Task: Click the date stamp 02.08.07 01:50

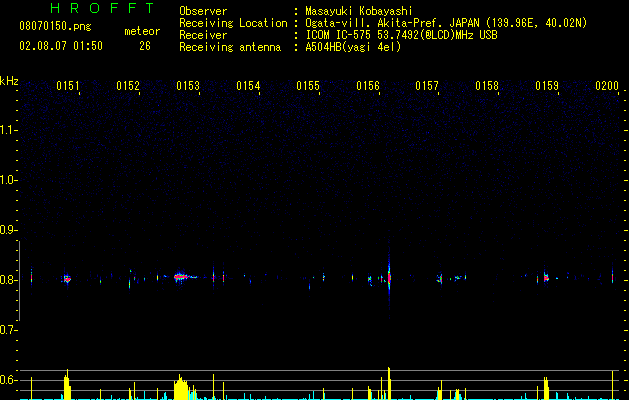Action: pos(61,46)
